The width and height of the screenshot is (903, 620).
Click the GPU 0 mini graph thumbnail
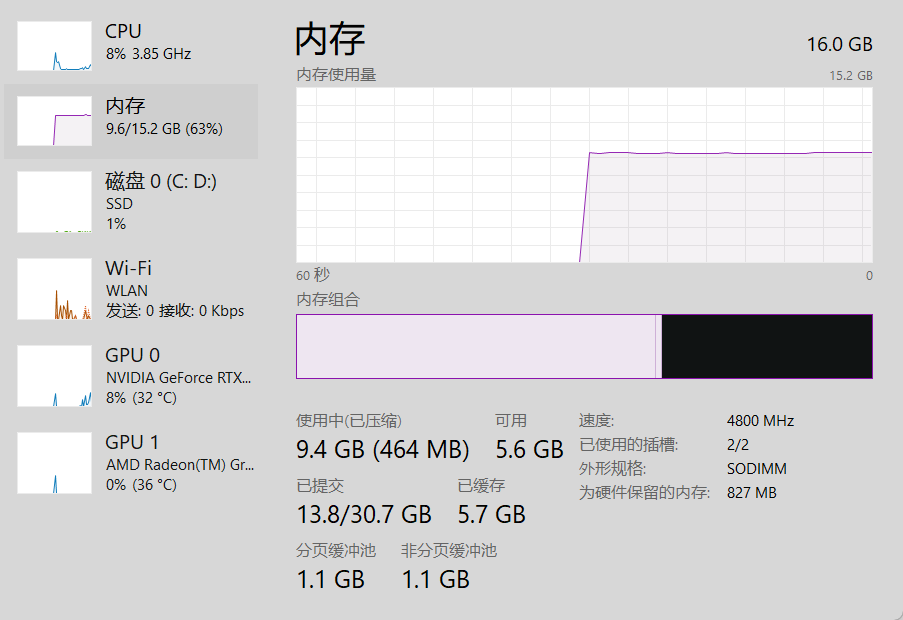pyautogui.click(x=54, y=376)
